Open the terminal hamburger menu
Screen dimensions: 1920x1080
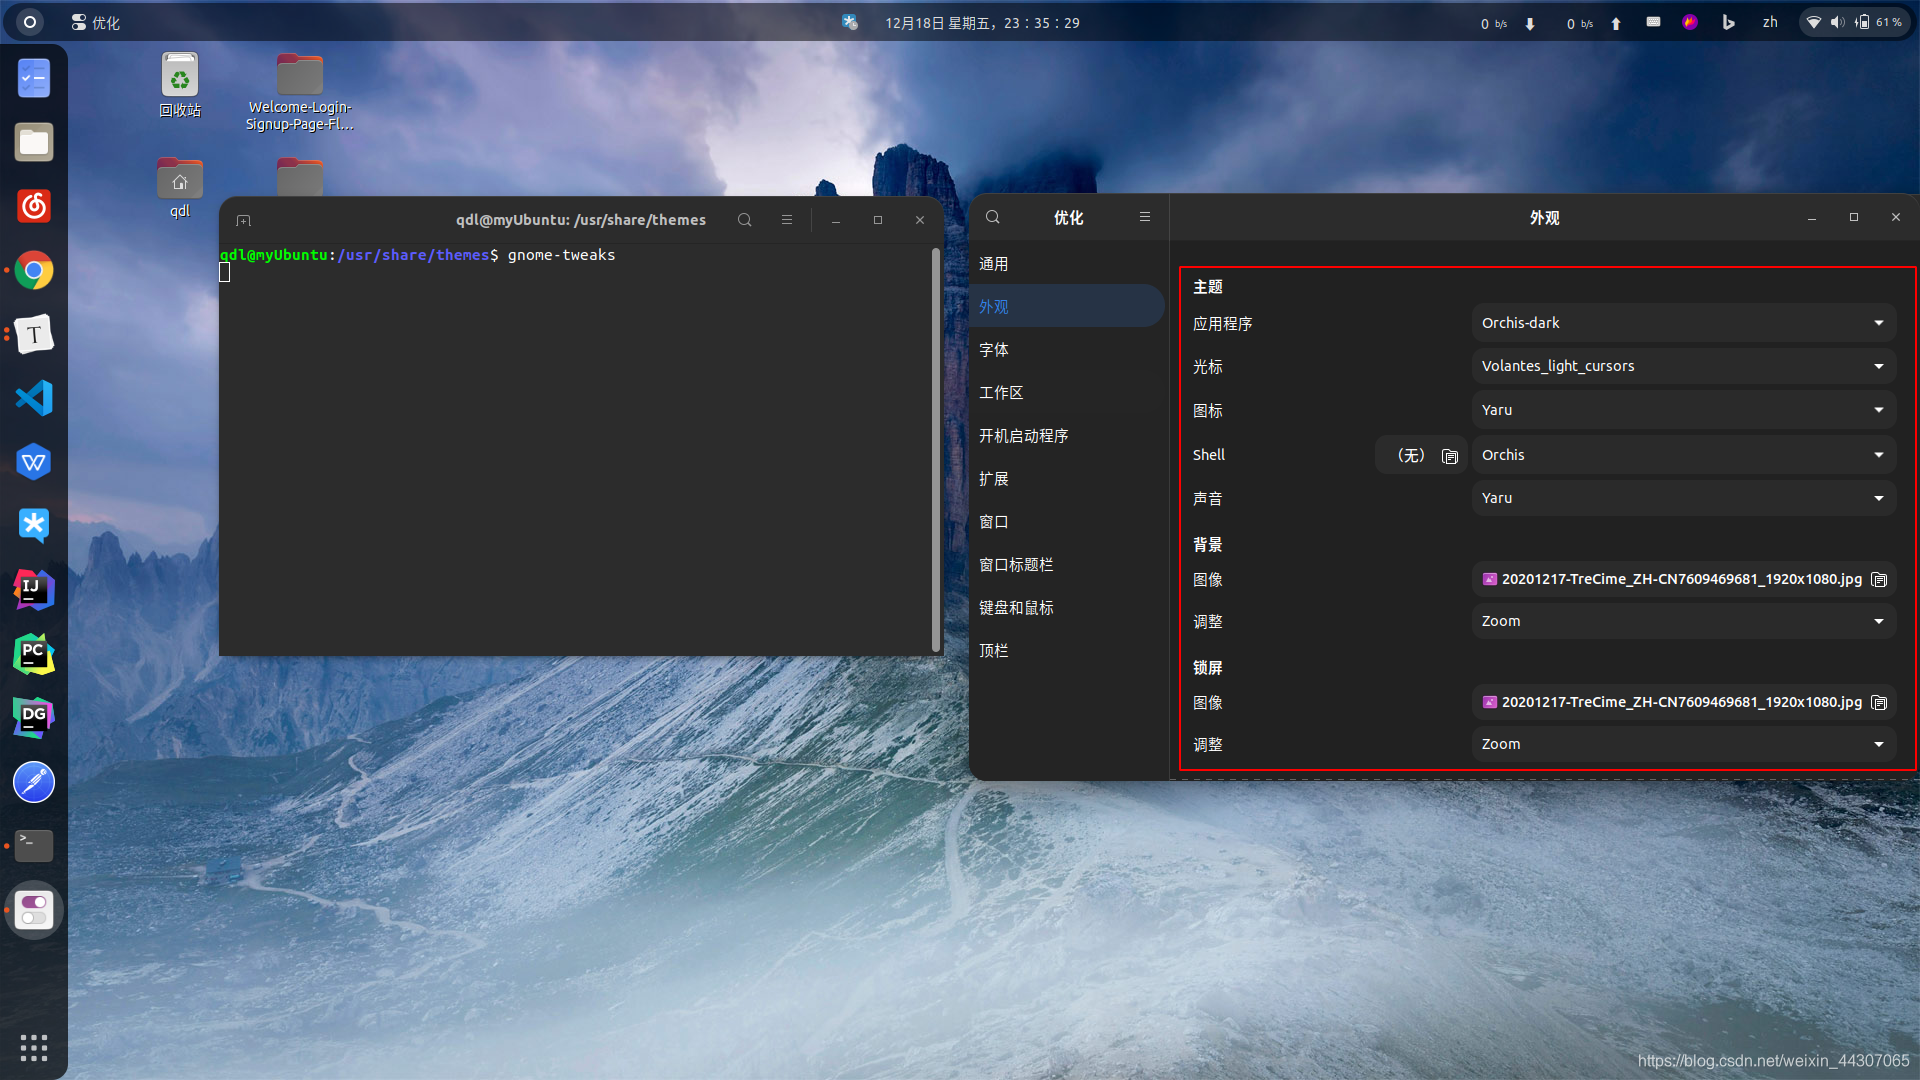(x=787, y=220)
